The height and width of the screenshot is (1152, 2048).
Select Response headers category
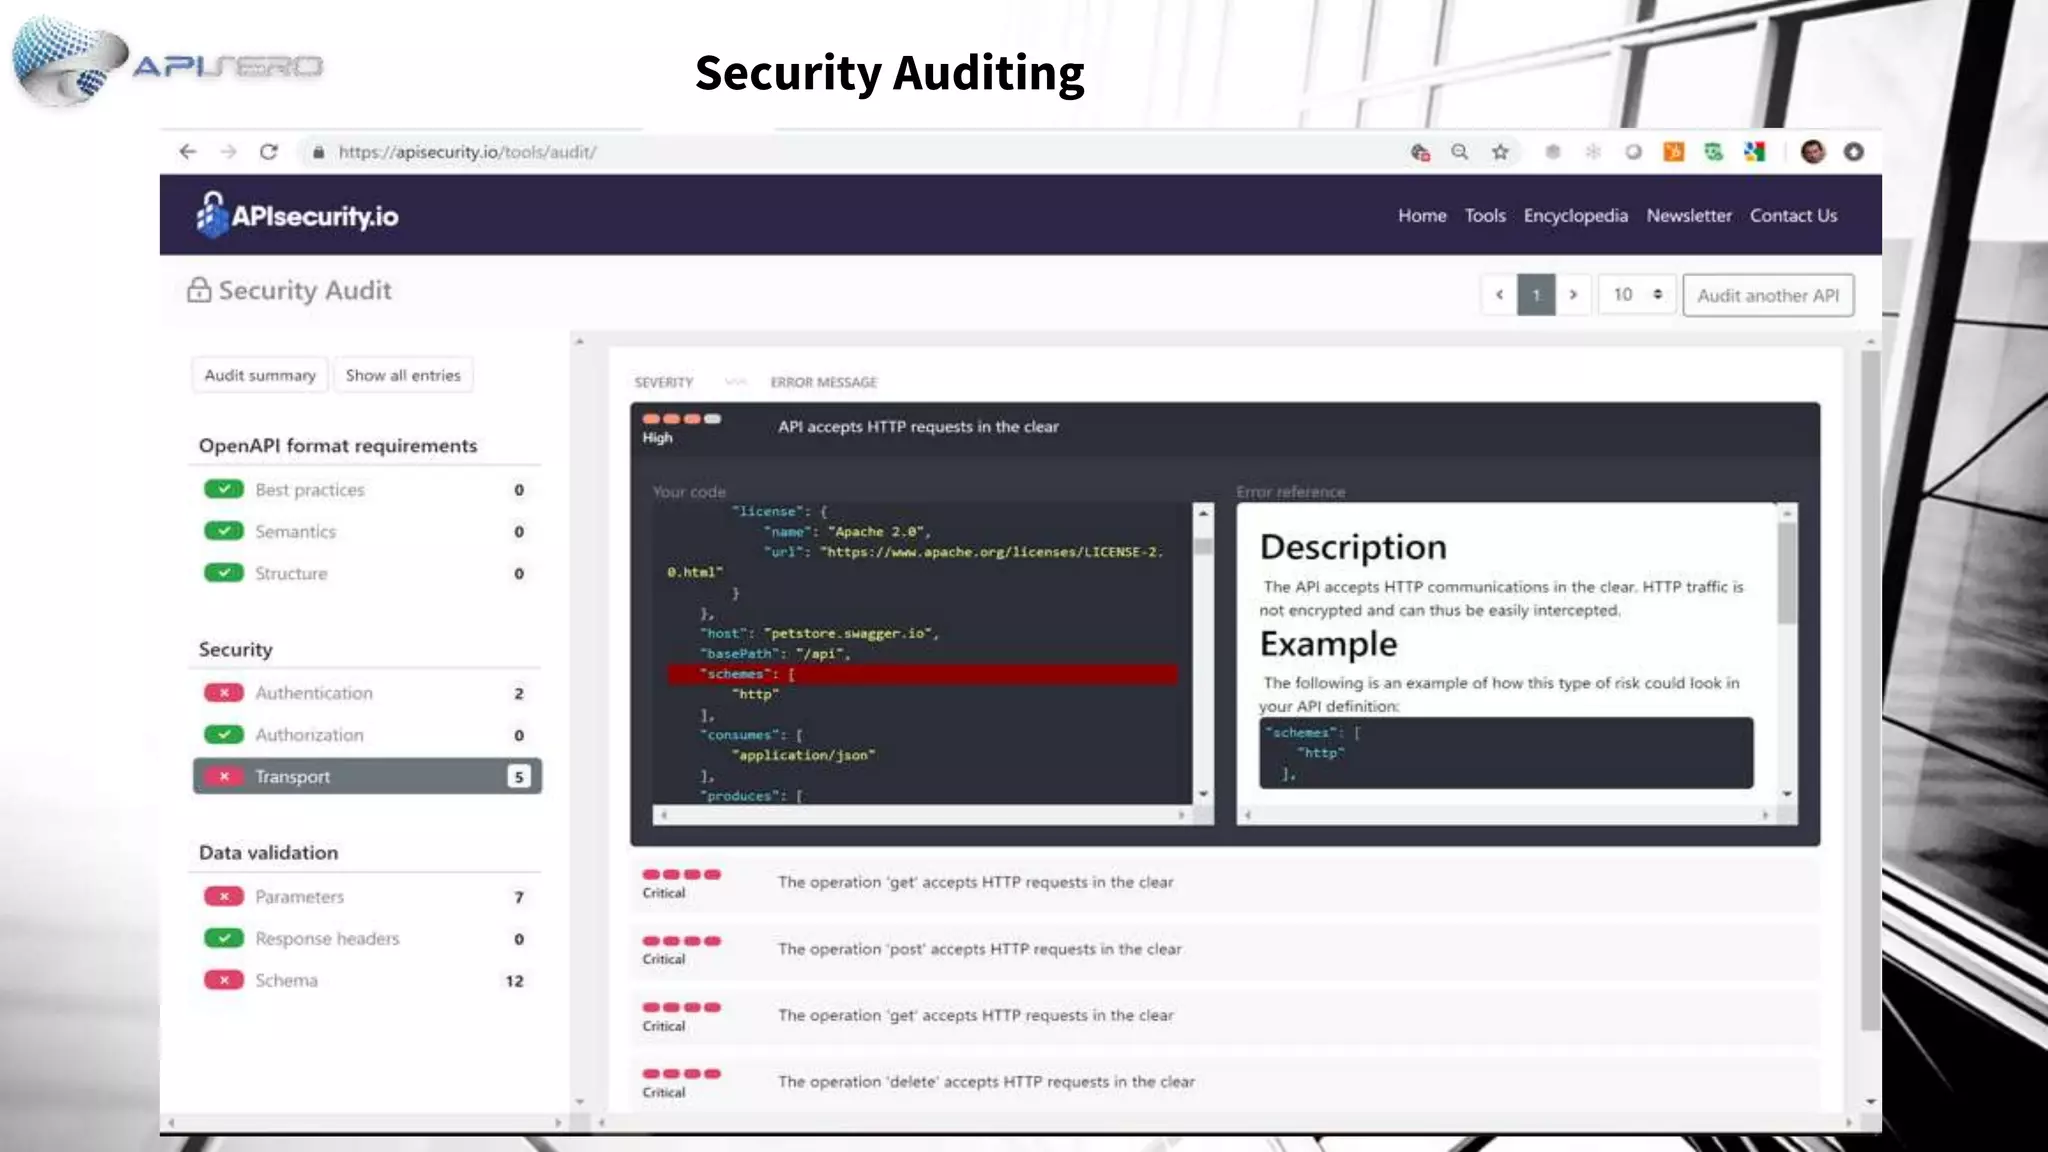coord(367,939)
